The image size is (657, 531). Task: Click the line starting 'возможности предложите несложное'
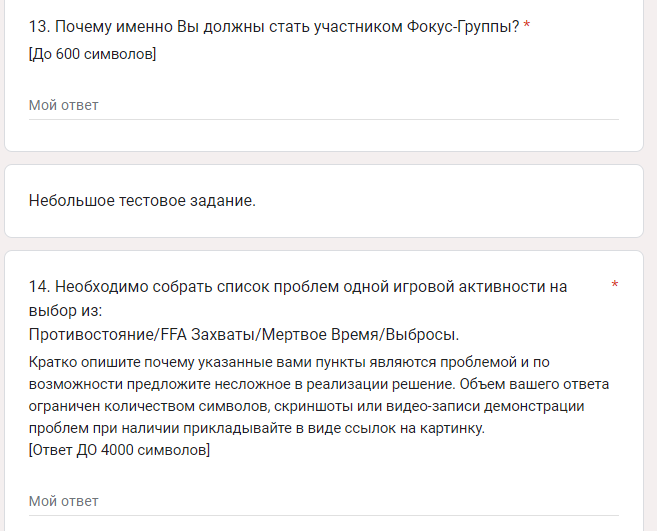[318, 384]
